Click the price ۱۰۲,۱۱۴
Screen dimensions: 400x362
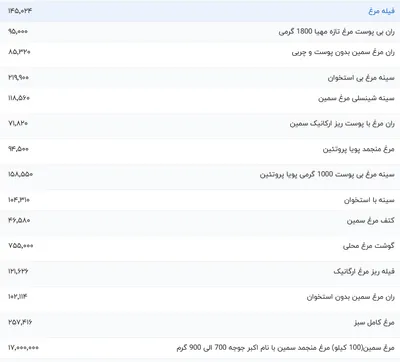click(18, 296)
